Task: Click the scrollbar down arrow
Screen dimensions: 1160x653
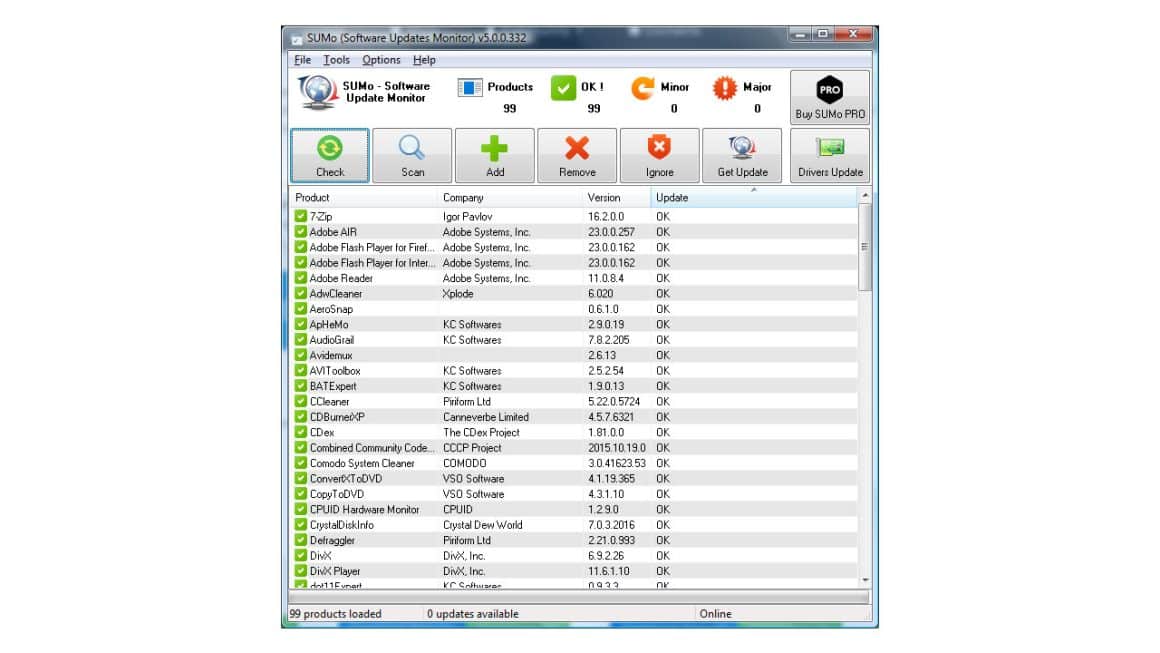Action: [x=865, y=581]
